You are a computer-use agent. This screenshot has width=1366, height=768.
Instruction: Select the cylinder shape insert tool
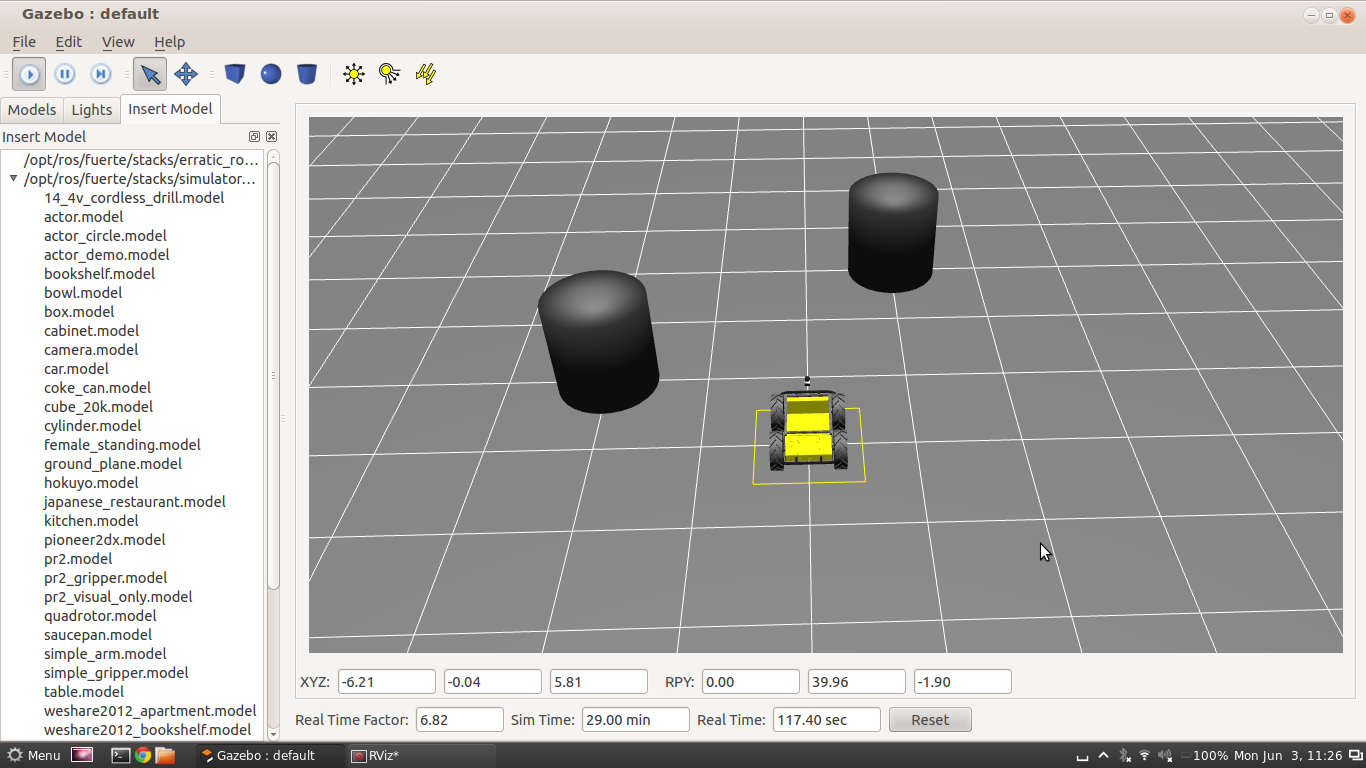[307, 74]
